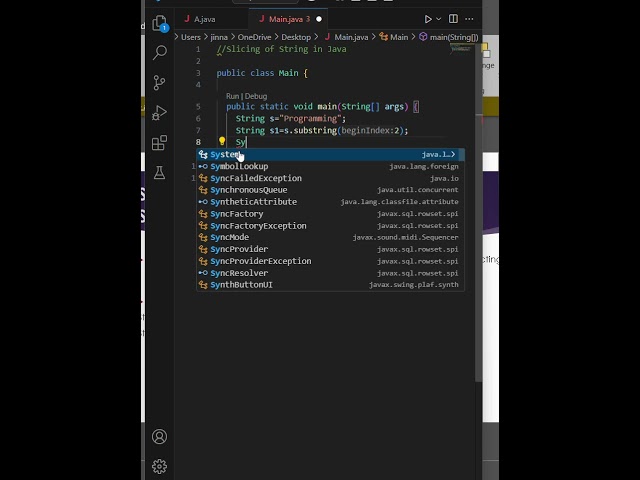Open the Extensions view
The width and height of the screenshot is (640, 480).
(x=159, y=143)
